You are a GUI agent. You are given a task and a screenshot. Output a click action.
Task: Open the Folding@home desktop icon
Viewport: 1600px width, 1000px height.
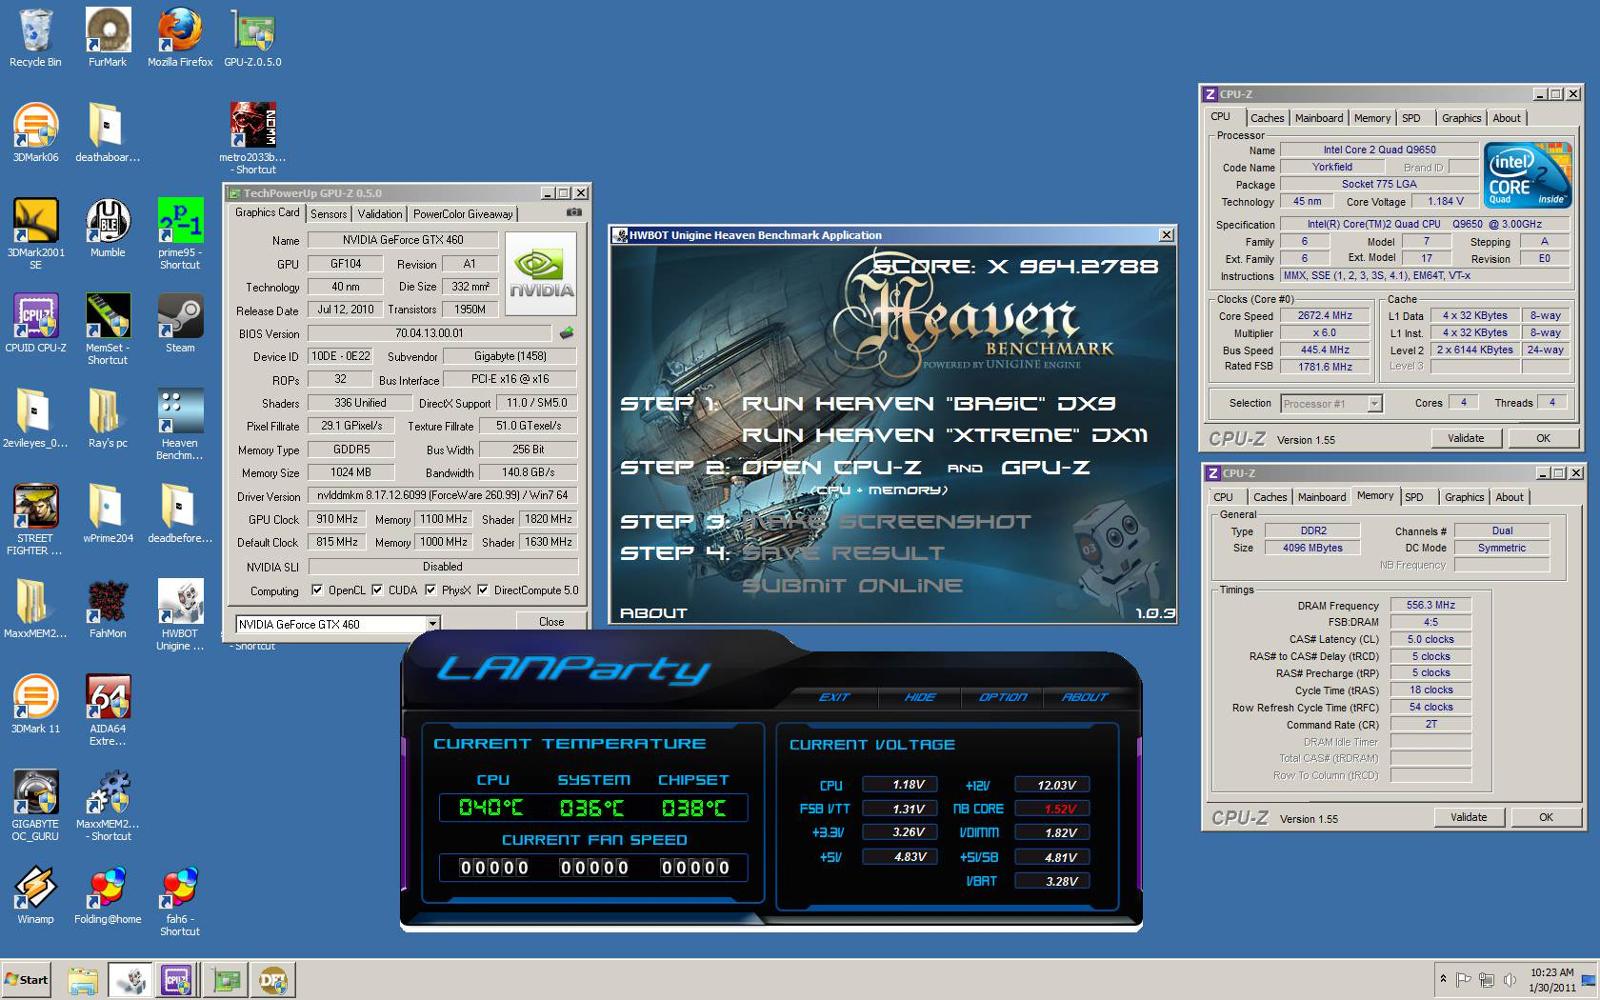pyautogui.click(x=107, y=894)
